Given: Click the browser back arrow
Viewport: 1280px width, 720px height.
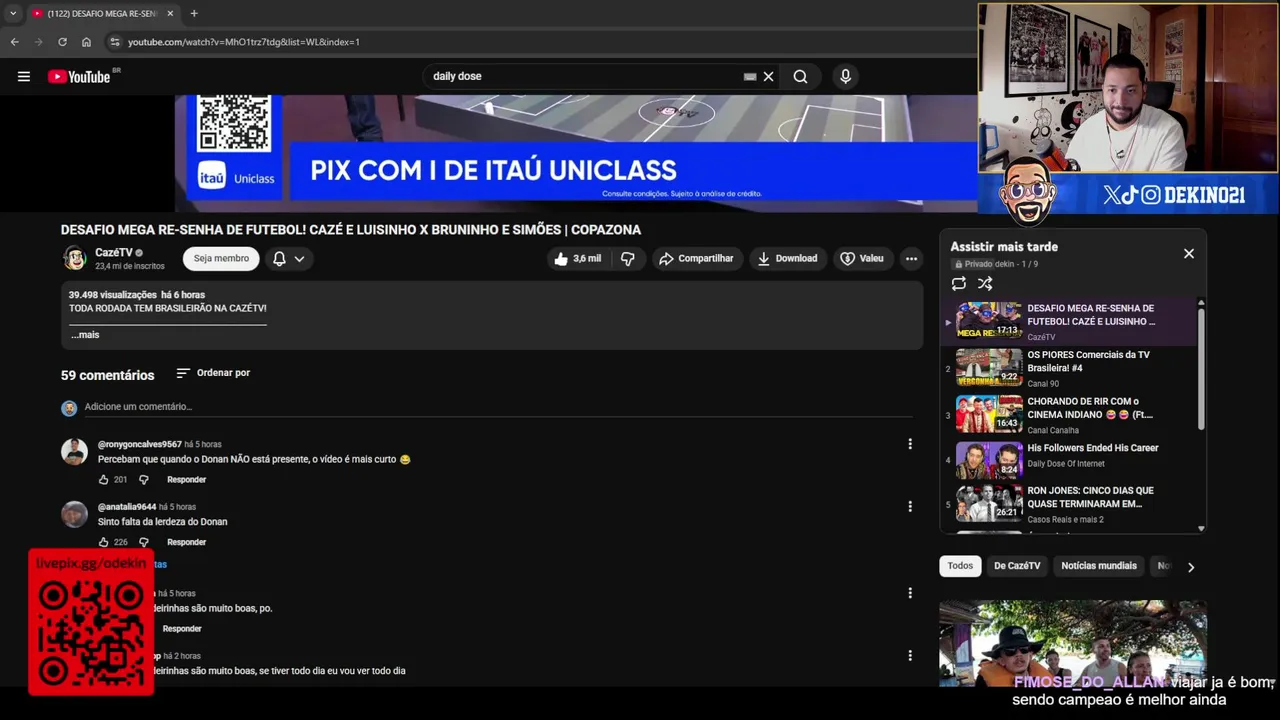Looking at the screenshot, I should 14,42.
